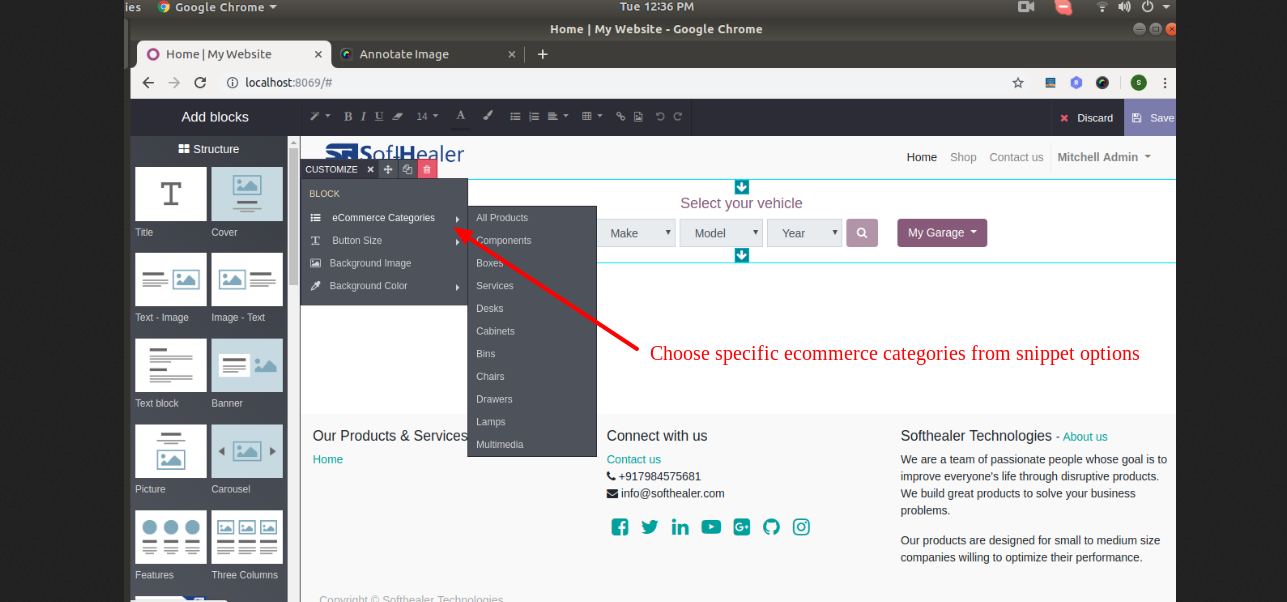Open the font size 14 dropdown
1287x602 pixels.
(x=427, y=116)
